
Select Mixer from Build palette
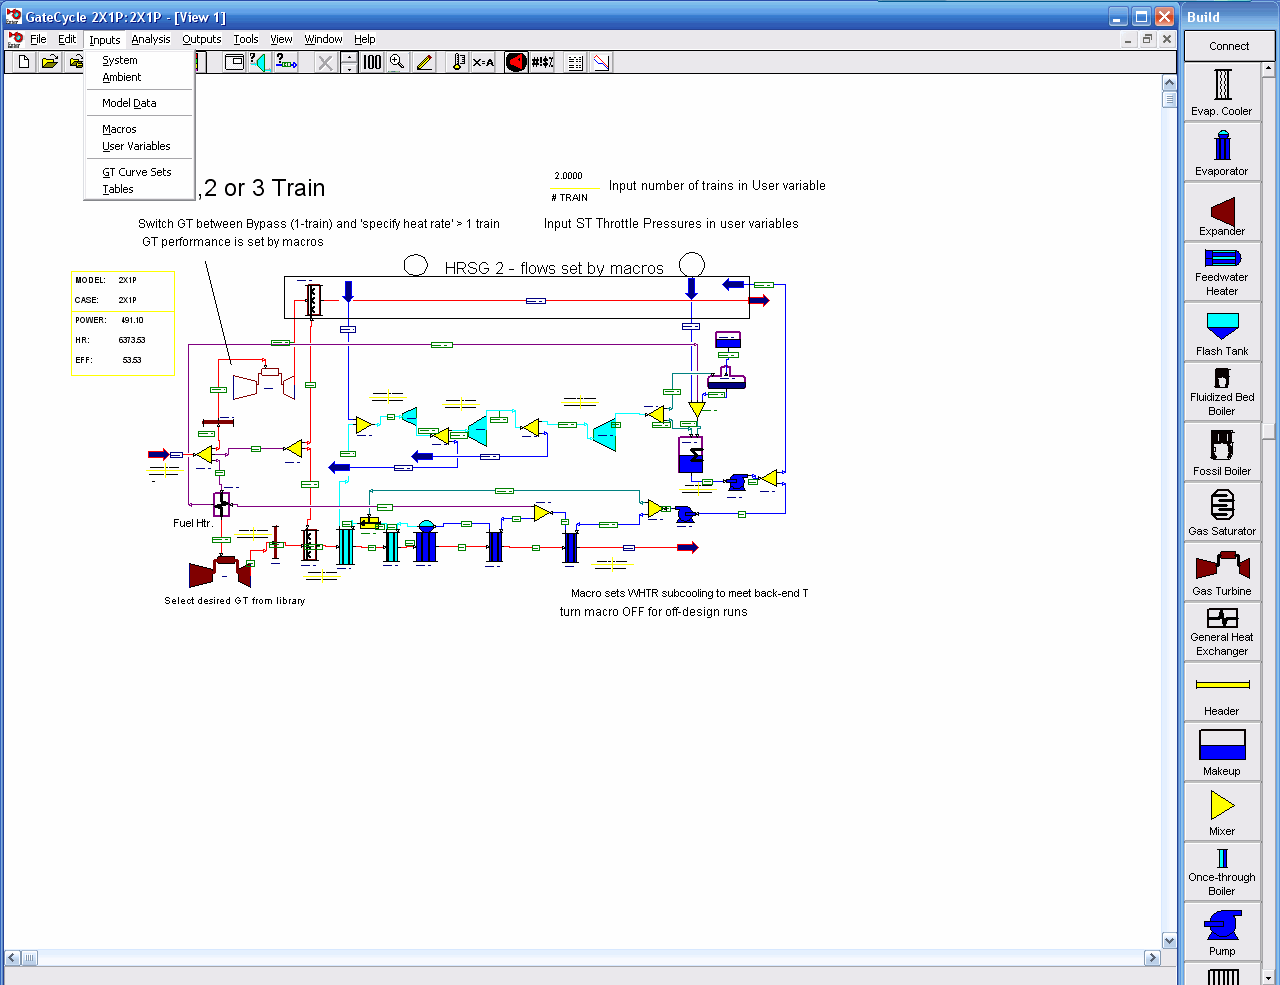tap(1222, 812)
